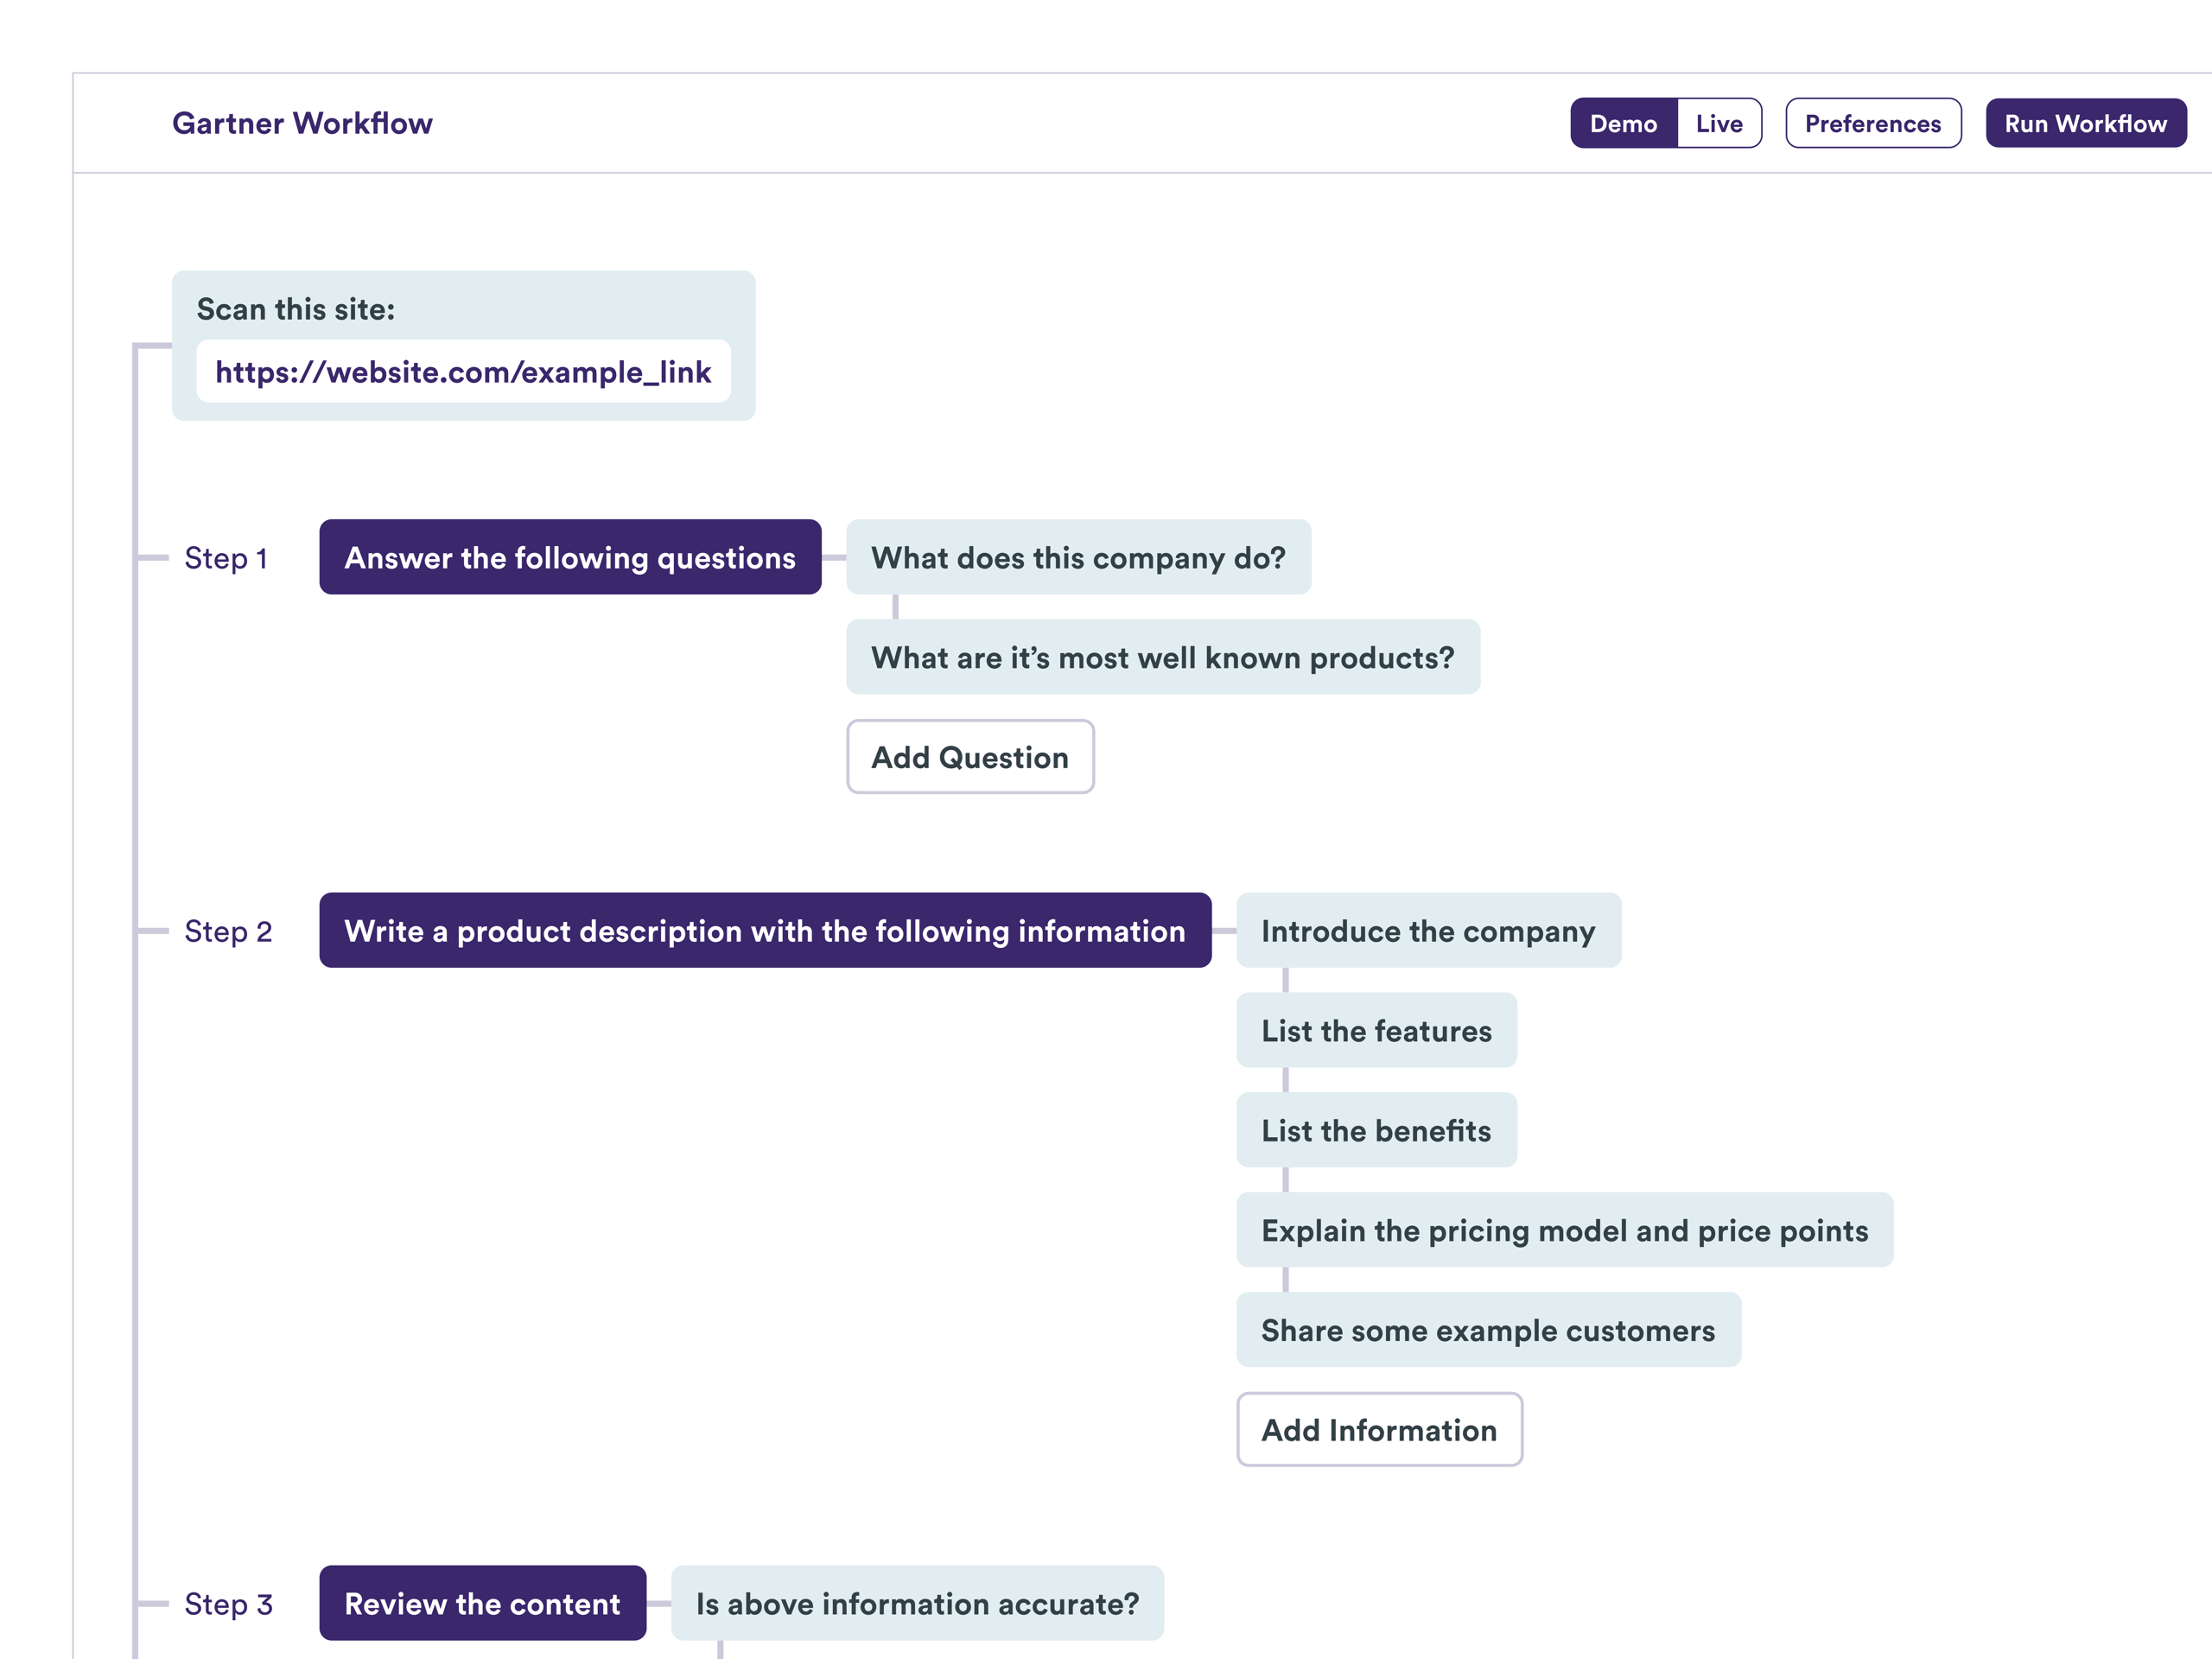Click the Add Question button
The image size is (2212, 1659).
point(970,757)
